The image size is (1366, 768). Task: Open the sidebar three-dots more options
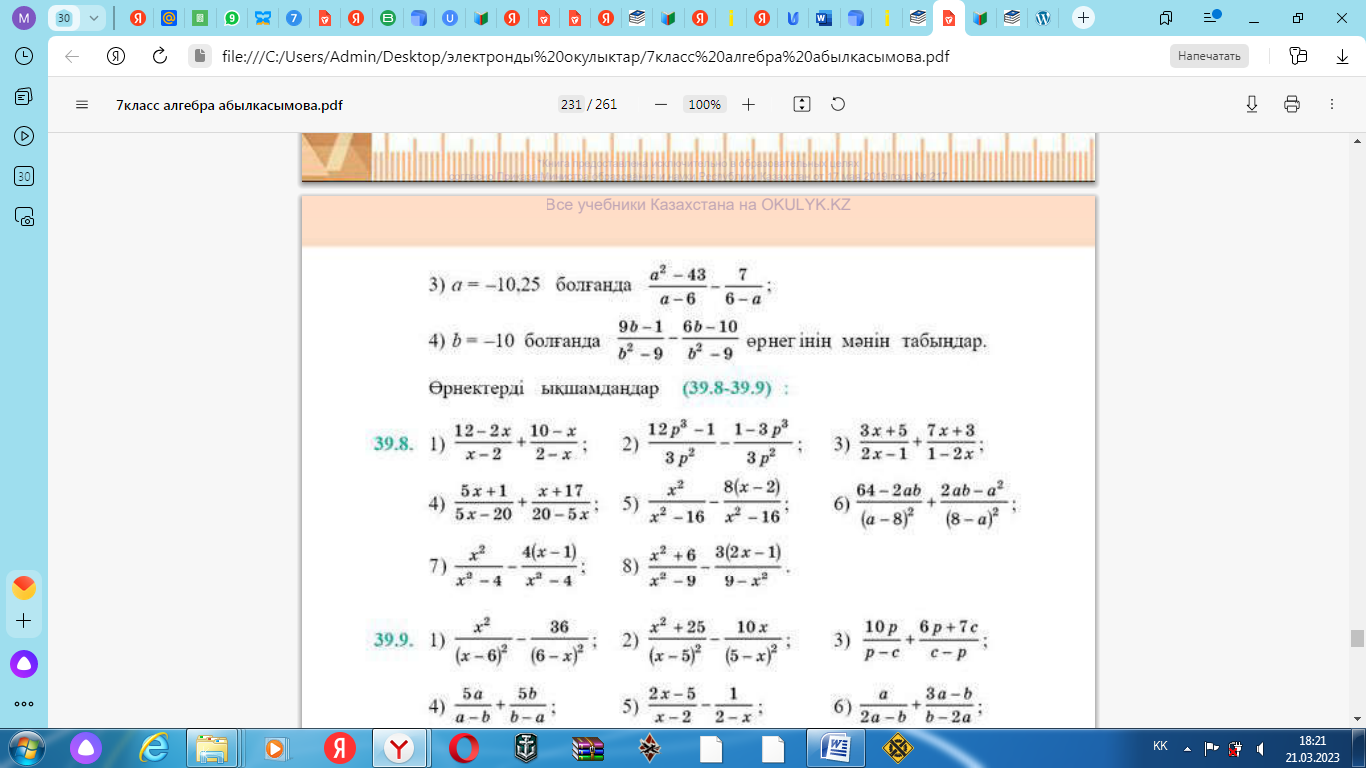[x=24, y=704]
